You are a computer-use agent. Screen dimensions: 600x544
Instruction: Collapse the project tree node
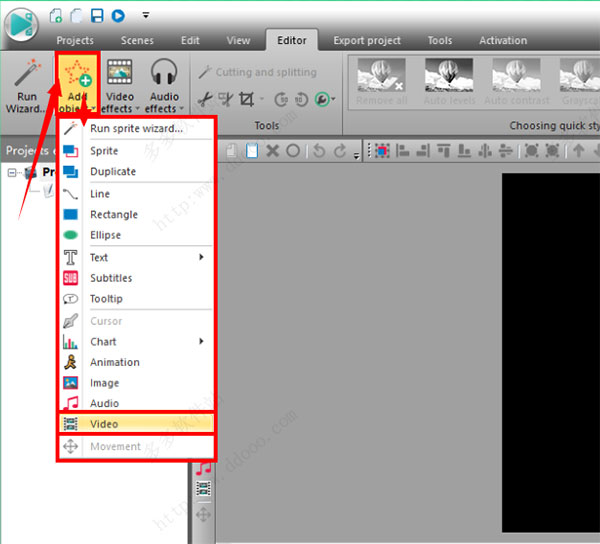12,173
